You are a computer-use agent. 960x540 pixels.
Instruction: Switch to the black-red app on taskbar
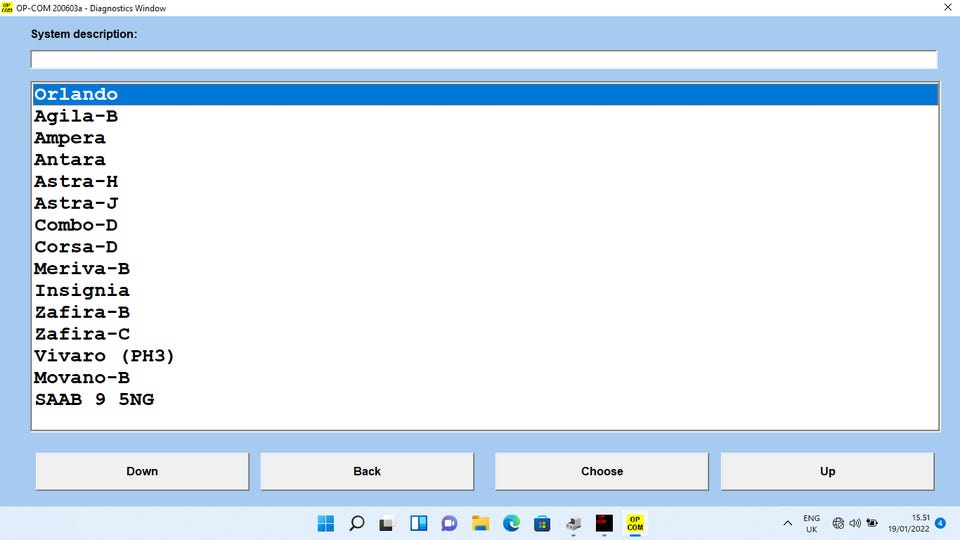click(x=604, y=523)
